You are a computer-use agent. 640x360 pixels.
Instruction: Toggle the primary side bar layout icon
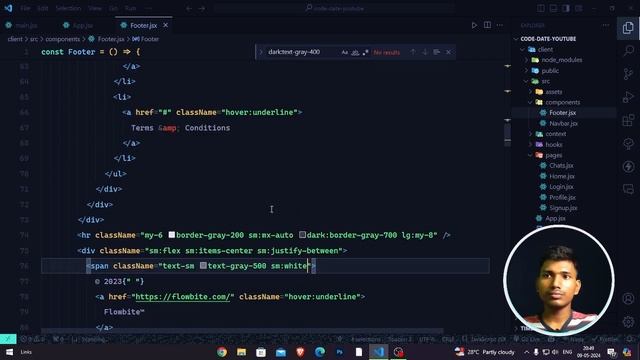pos(541,8)
